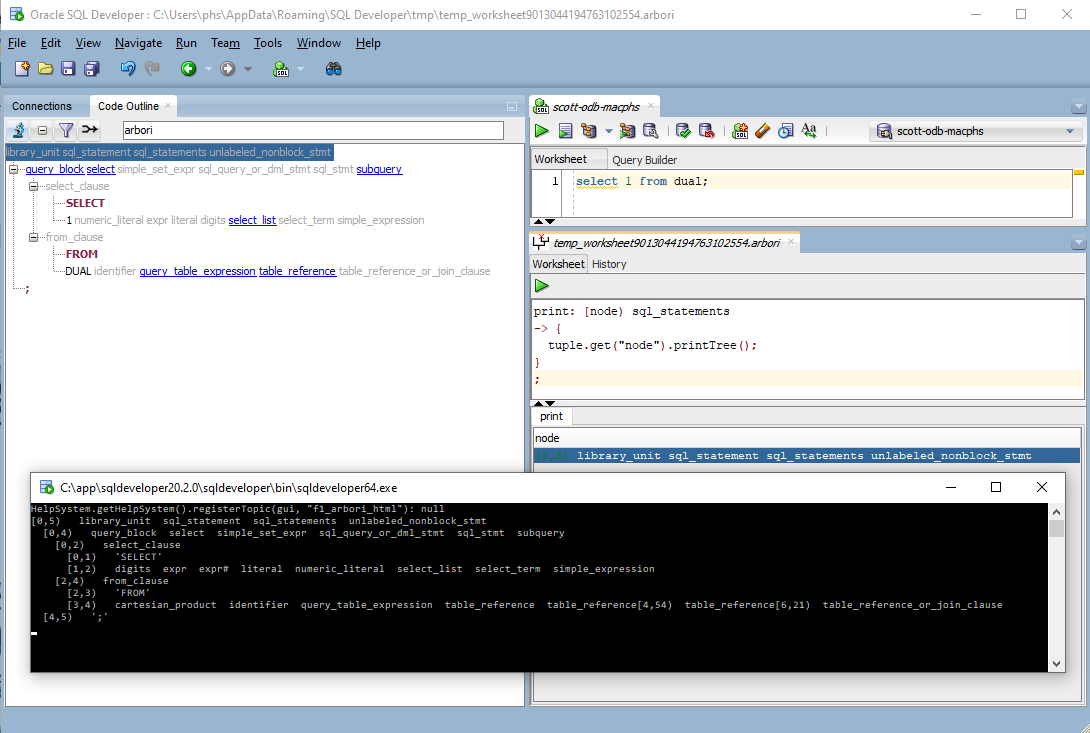Collapse the from_clause tree node
The image size is (1090, 733).
click(x=33, y=237)
